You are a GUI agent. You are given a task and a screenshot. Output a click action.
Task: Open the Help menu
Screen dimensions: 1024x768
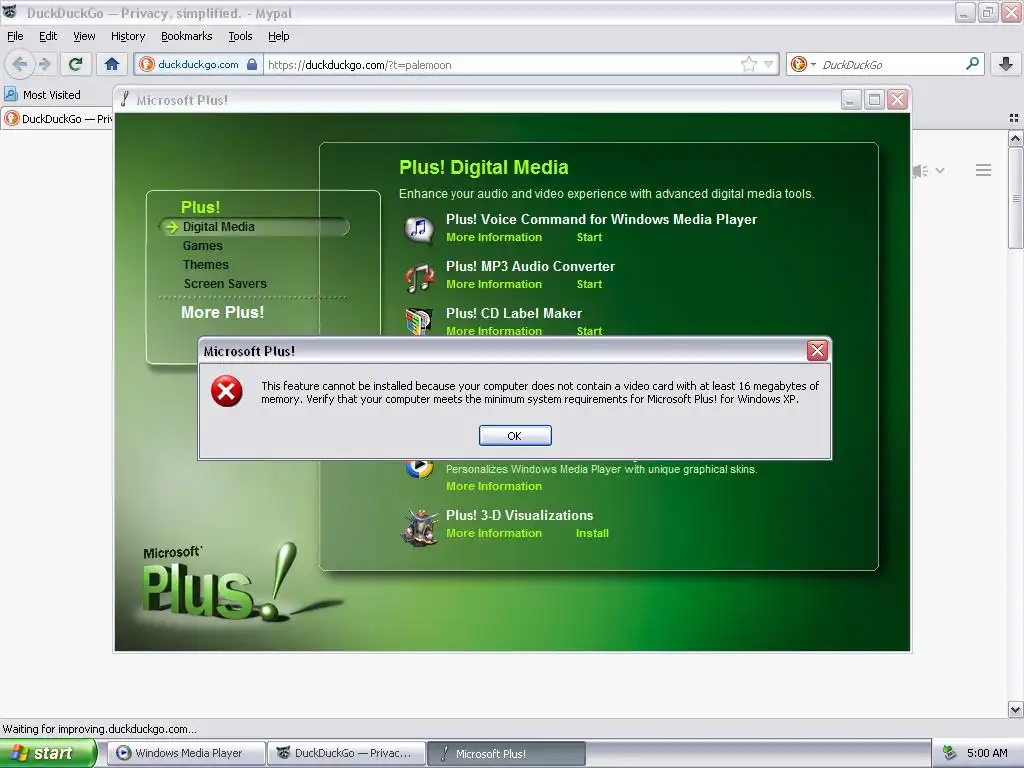click(x=278, y=36)
